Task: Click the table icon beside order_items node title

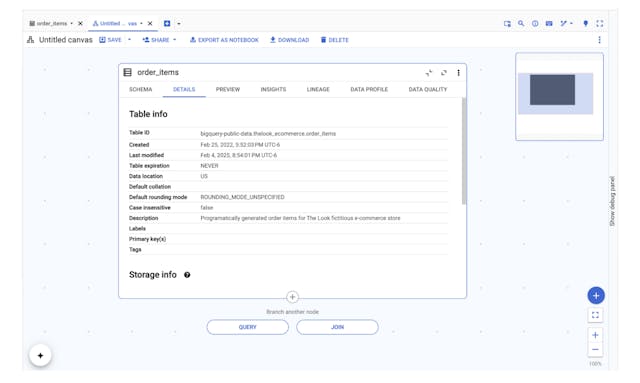Action: 127,72
